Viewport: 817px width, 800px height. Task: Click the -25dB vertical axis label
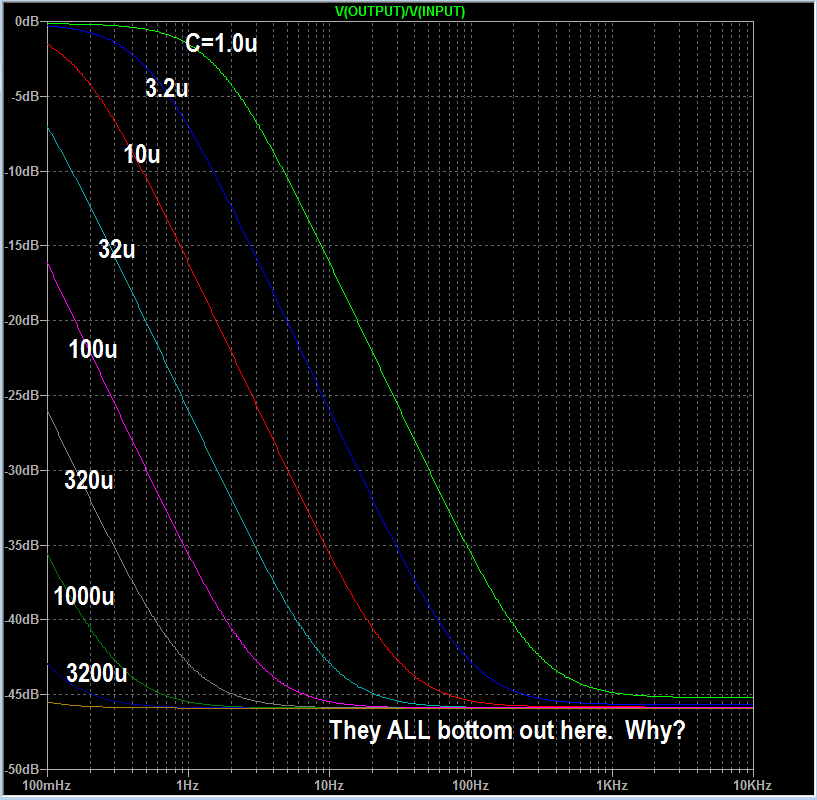click(x=22, y=396)
